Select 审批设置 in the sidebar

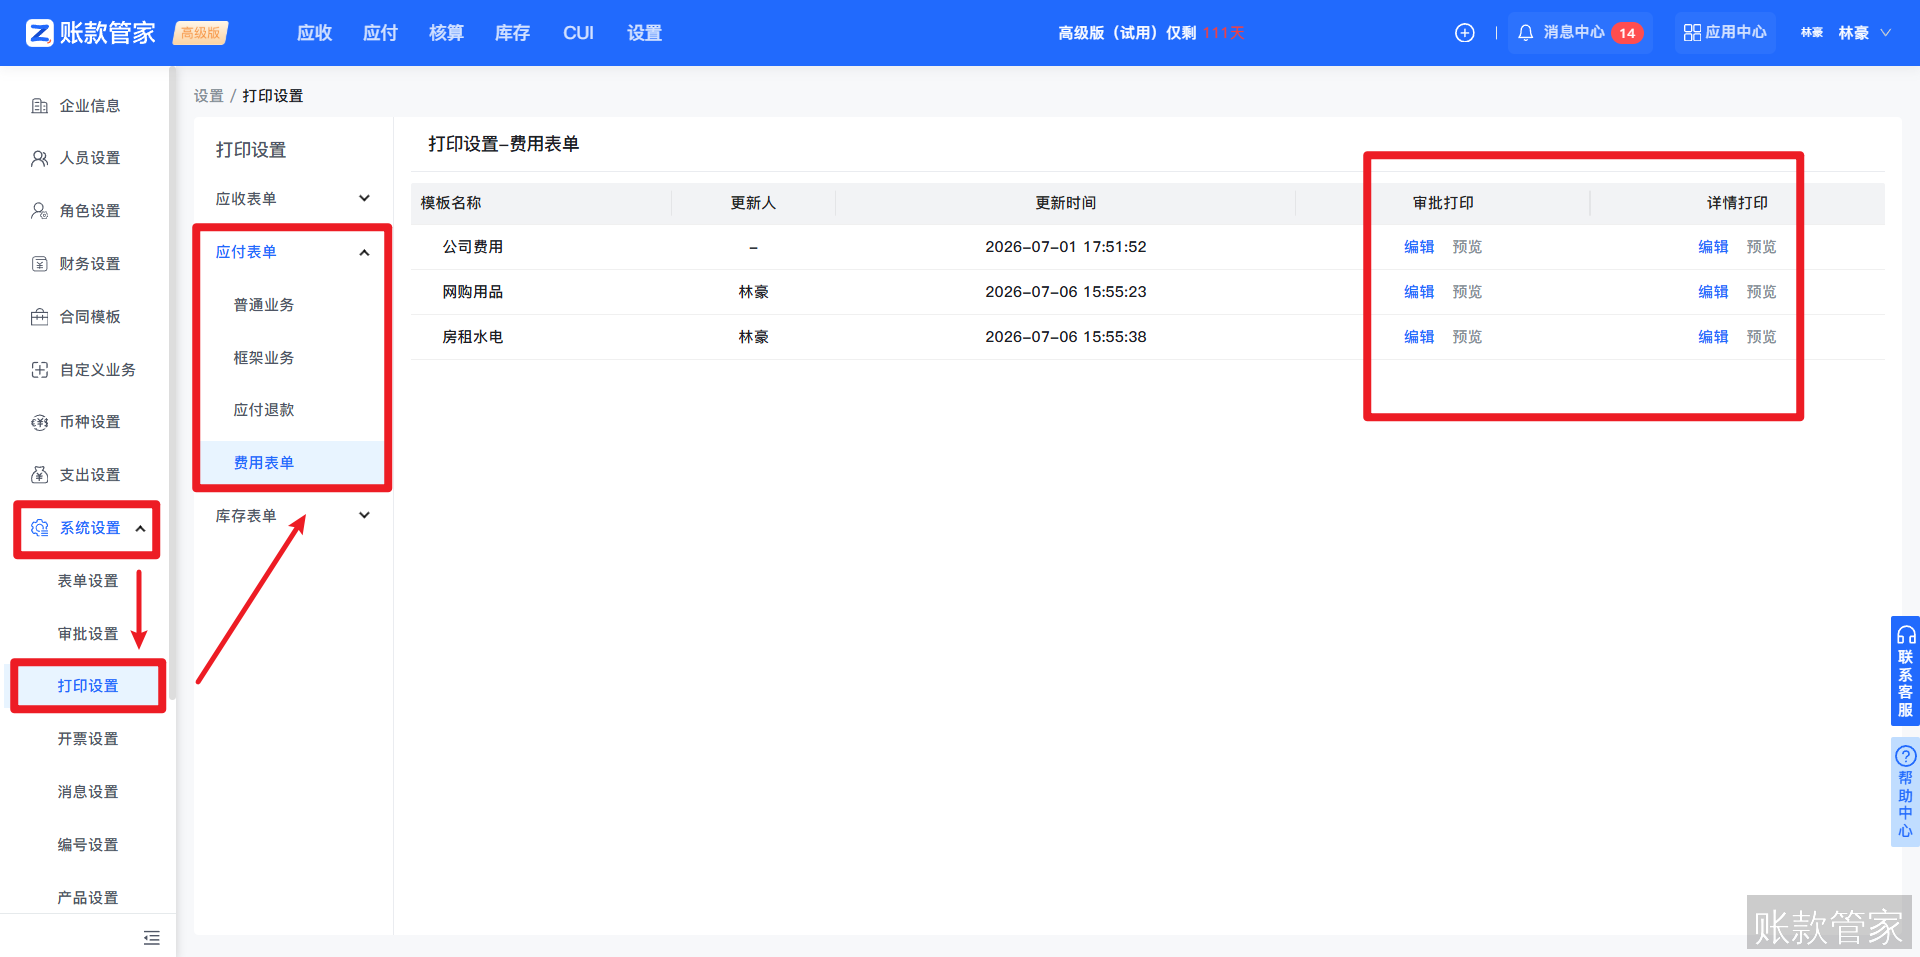coord(88,634)
